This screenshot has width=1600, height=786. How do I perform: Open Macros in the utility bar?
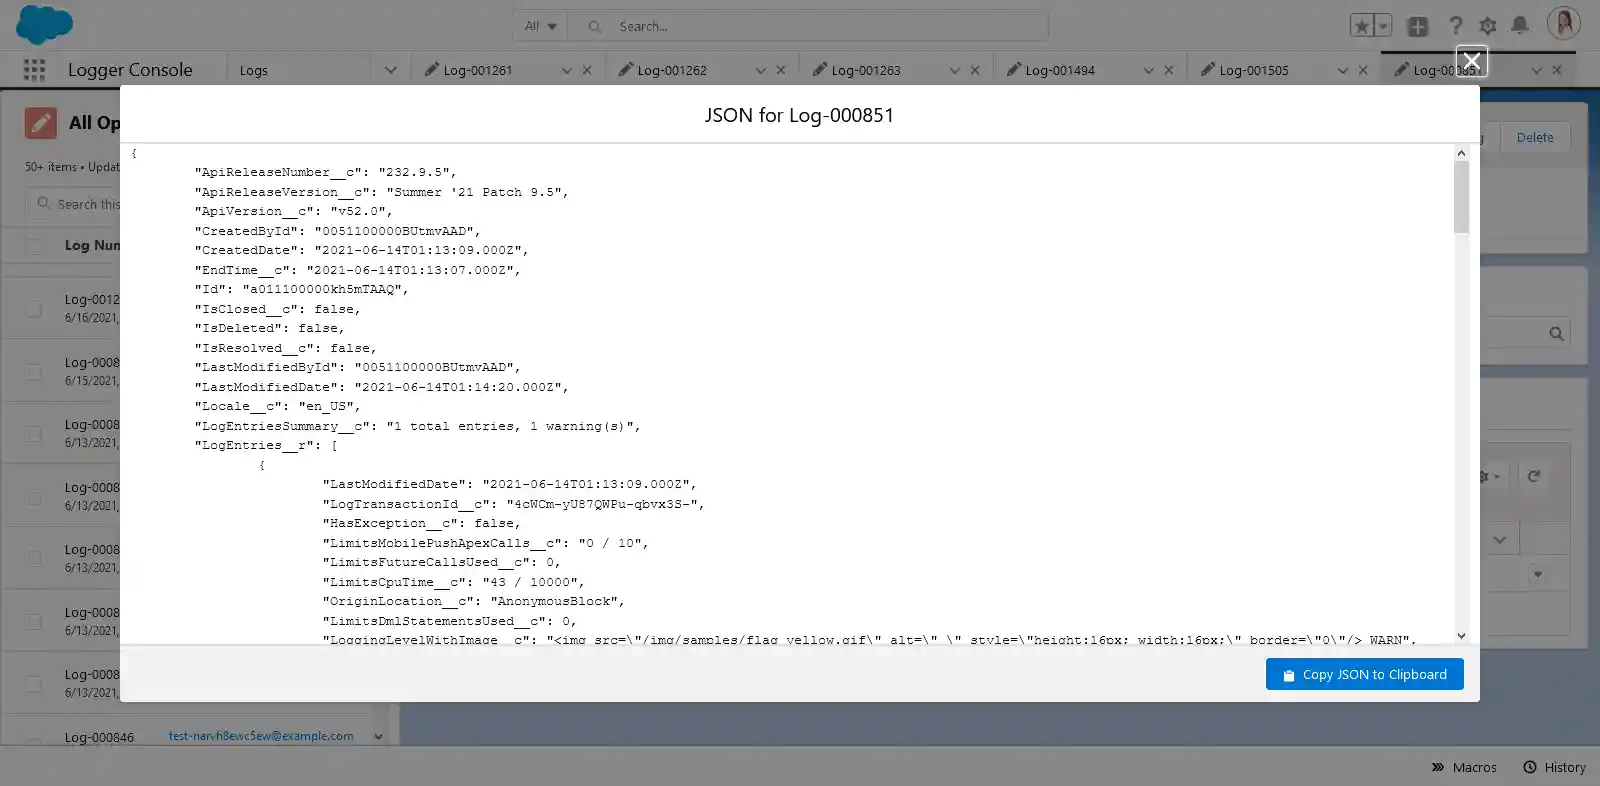(x=1463, y=767)
